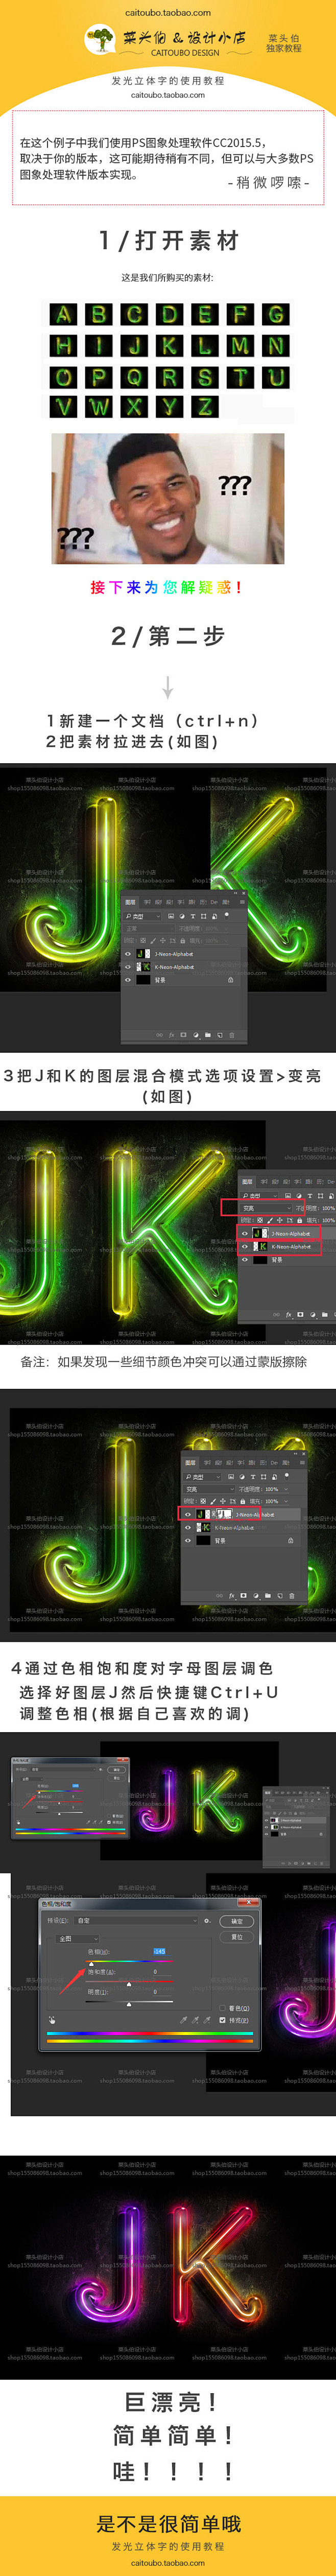Click add layer mask icon, step 2 panel bottom
Viewport: 336px width, 2576px height.
pos(184,1035)
